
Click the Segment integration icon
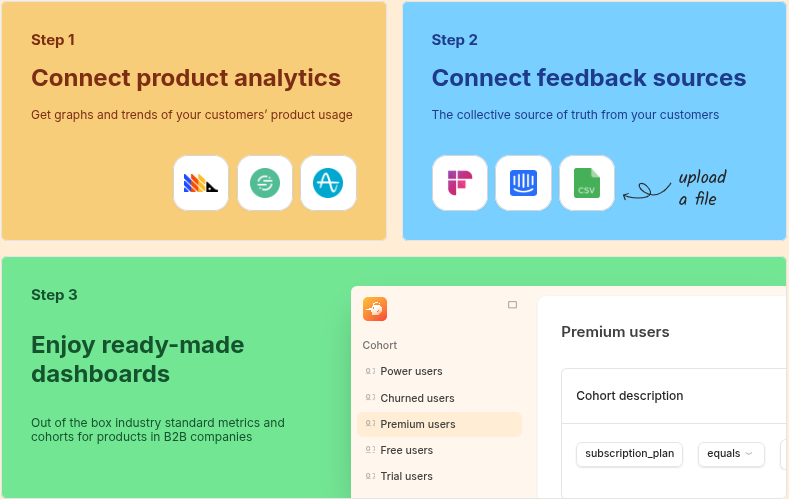coord(265,183)
